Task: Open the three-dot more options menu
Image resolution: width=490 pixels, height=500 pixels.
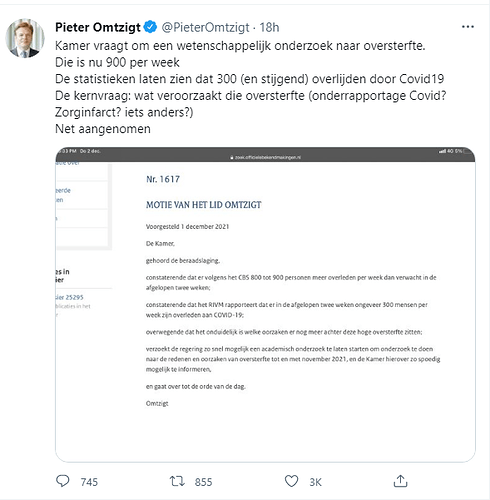Action: click(468, 27)
